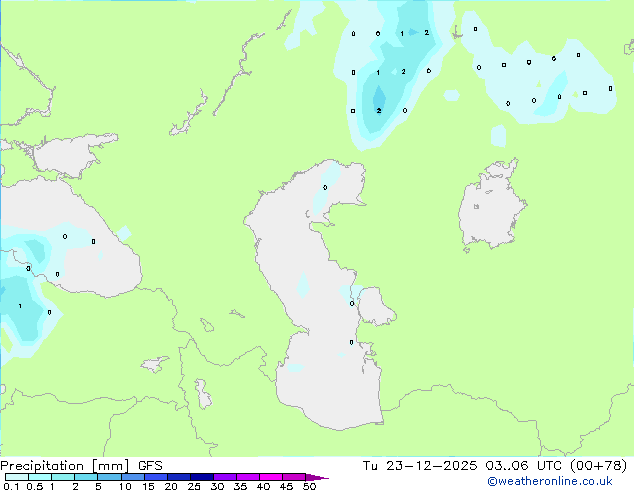Select the 35–40 mm legend swatch

tap(247, 477)
